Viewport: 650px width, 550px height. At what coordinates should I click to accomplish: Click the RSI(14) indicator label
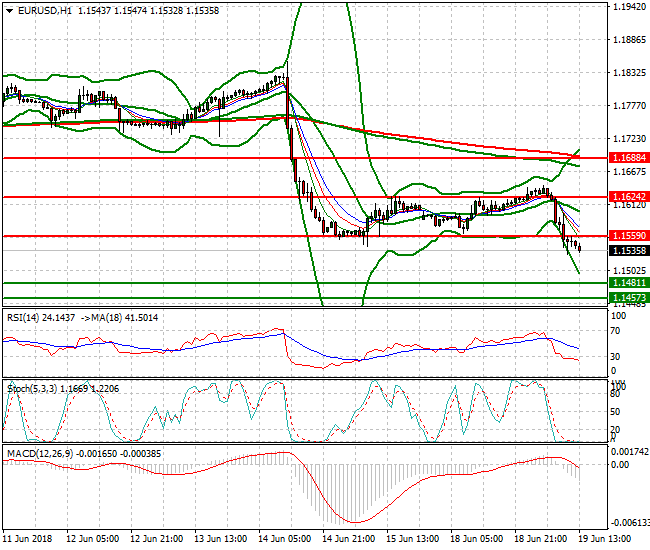pos(29,317)
